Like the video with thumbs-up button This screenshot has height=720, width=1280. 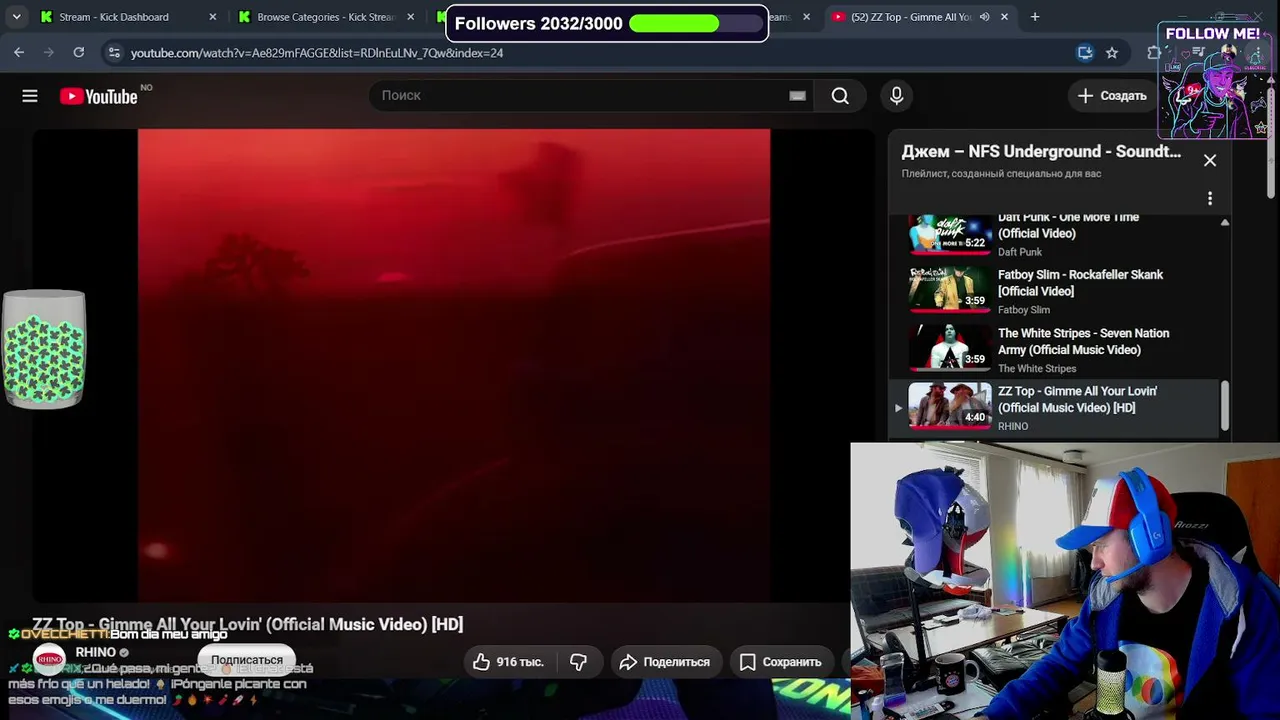tap(508, 662)
